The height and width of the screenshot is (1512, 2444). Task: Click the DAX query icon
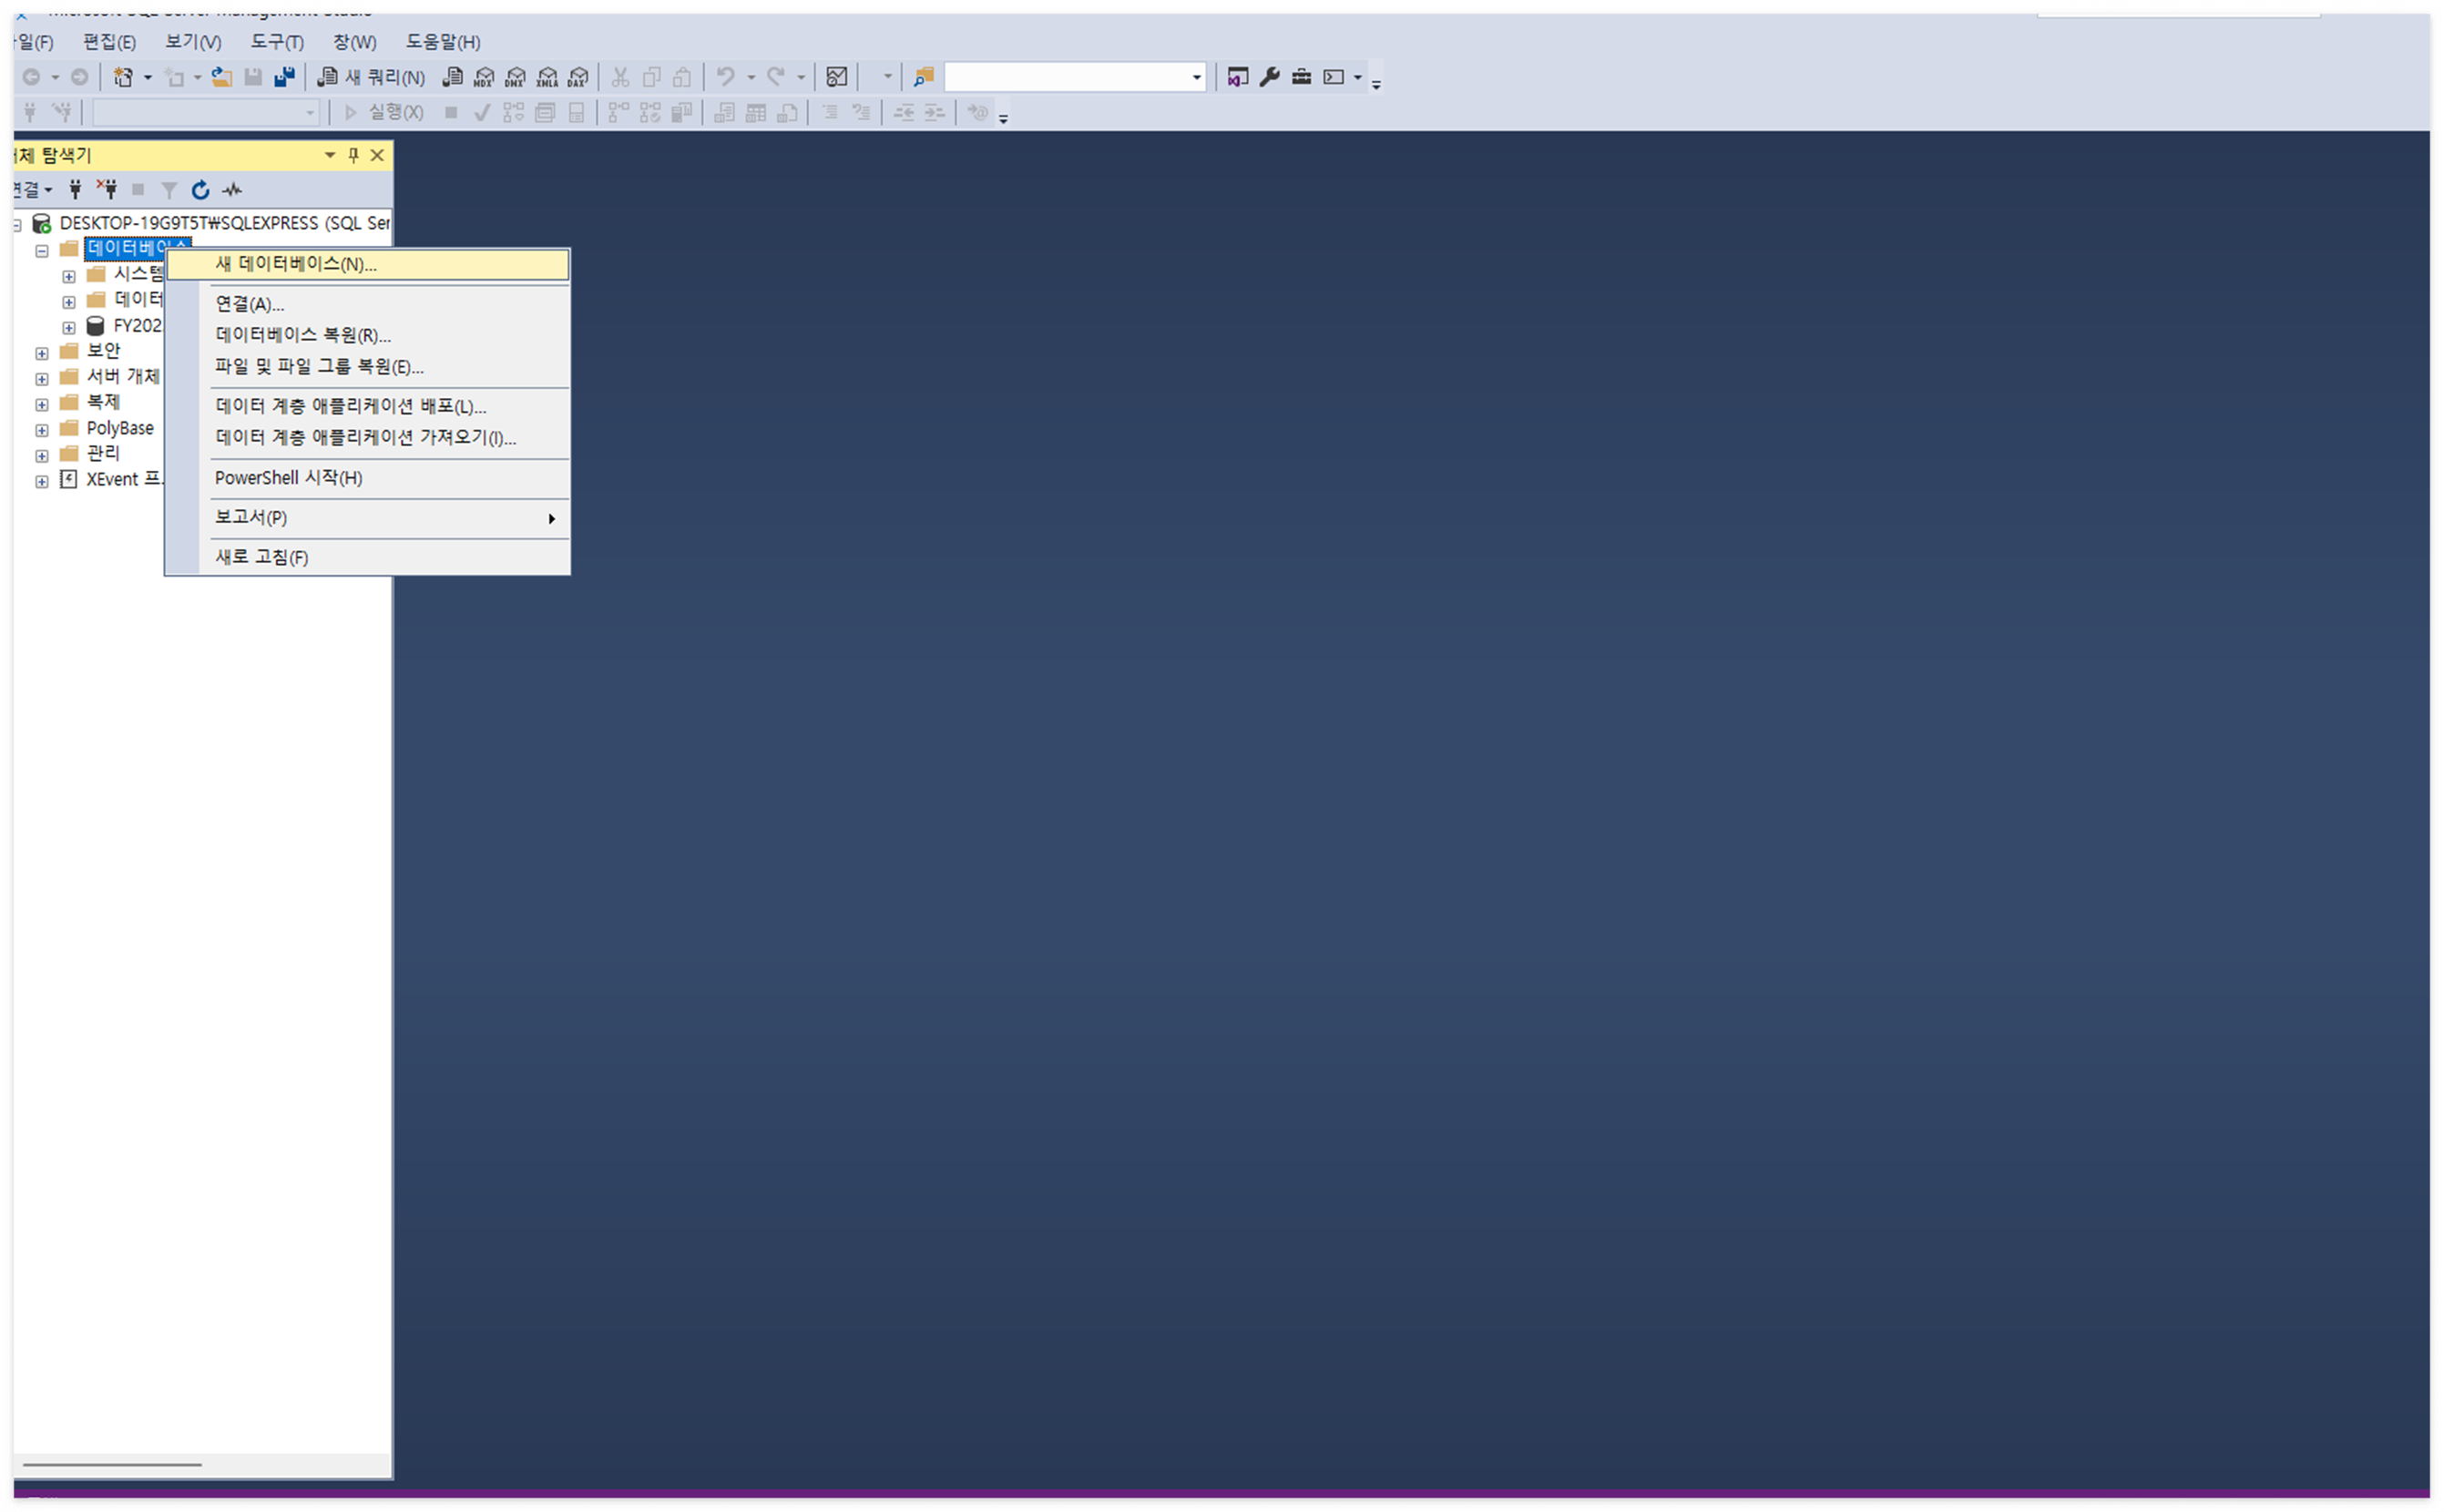578,77
